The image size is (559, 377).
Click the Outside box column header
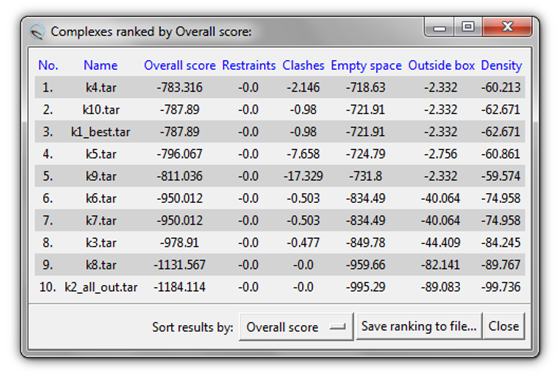(x=441, y=65)
